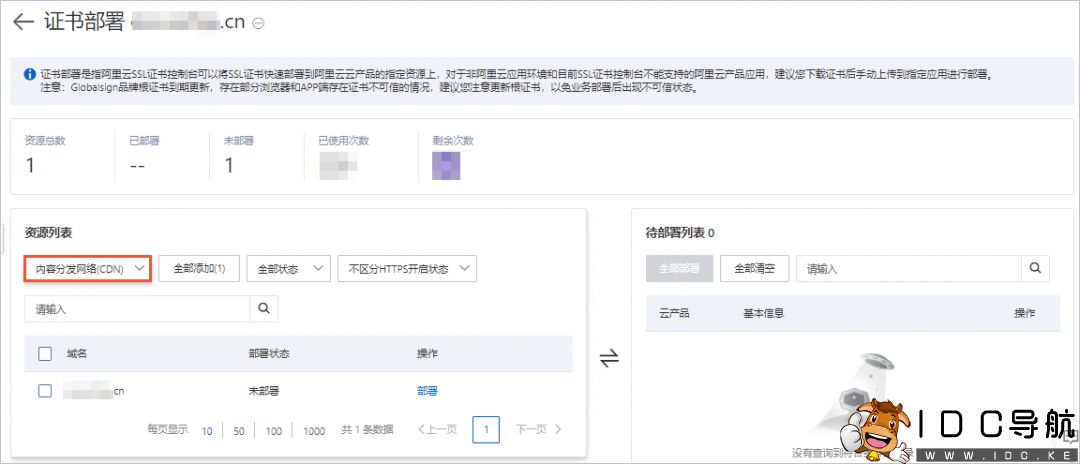Click the 未部署 count statistic

(238, 155)
